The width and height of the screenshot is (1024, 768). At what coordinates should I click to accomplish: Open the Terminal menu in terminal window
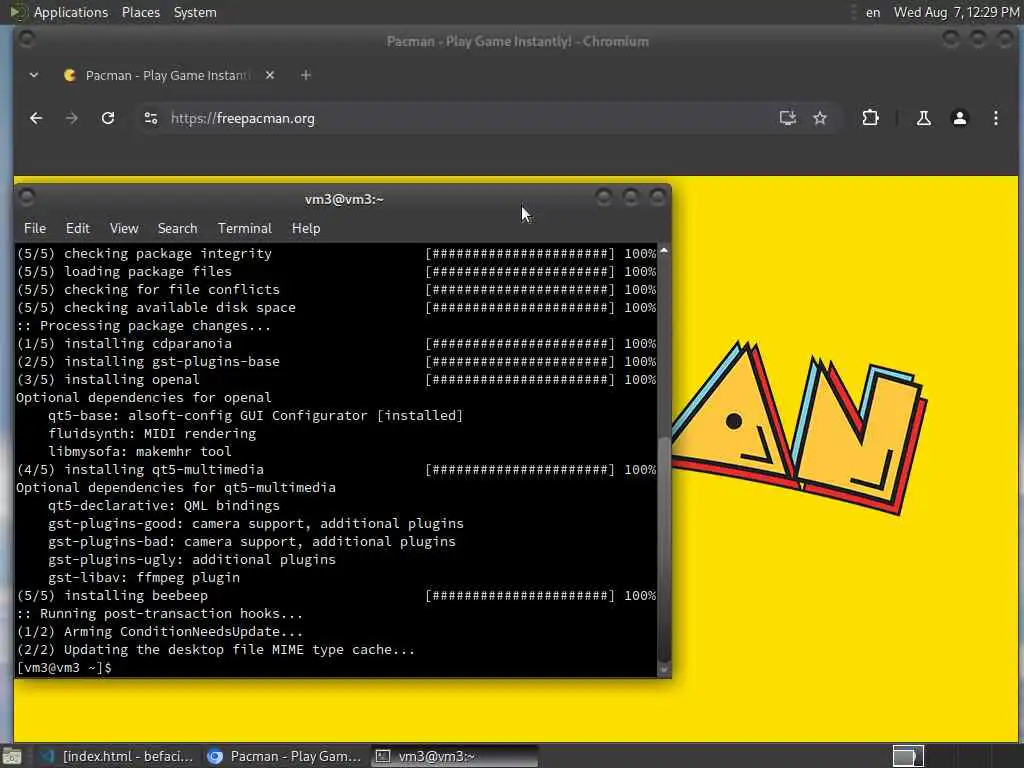[245, 228]
